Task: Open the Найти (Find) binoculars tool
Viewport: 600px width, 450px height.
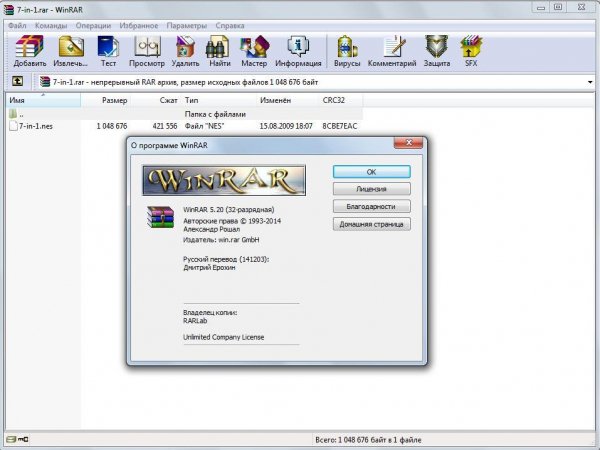Action: (220, 51)
